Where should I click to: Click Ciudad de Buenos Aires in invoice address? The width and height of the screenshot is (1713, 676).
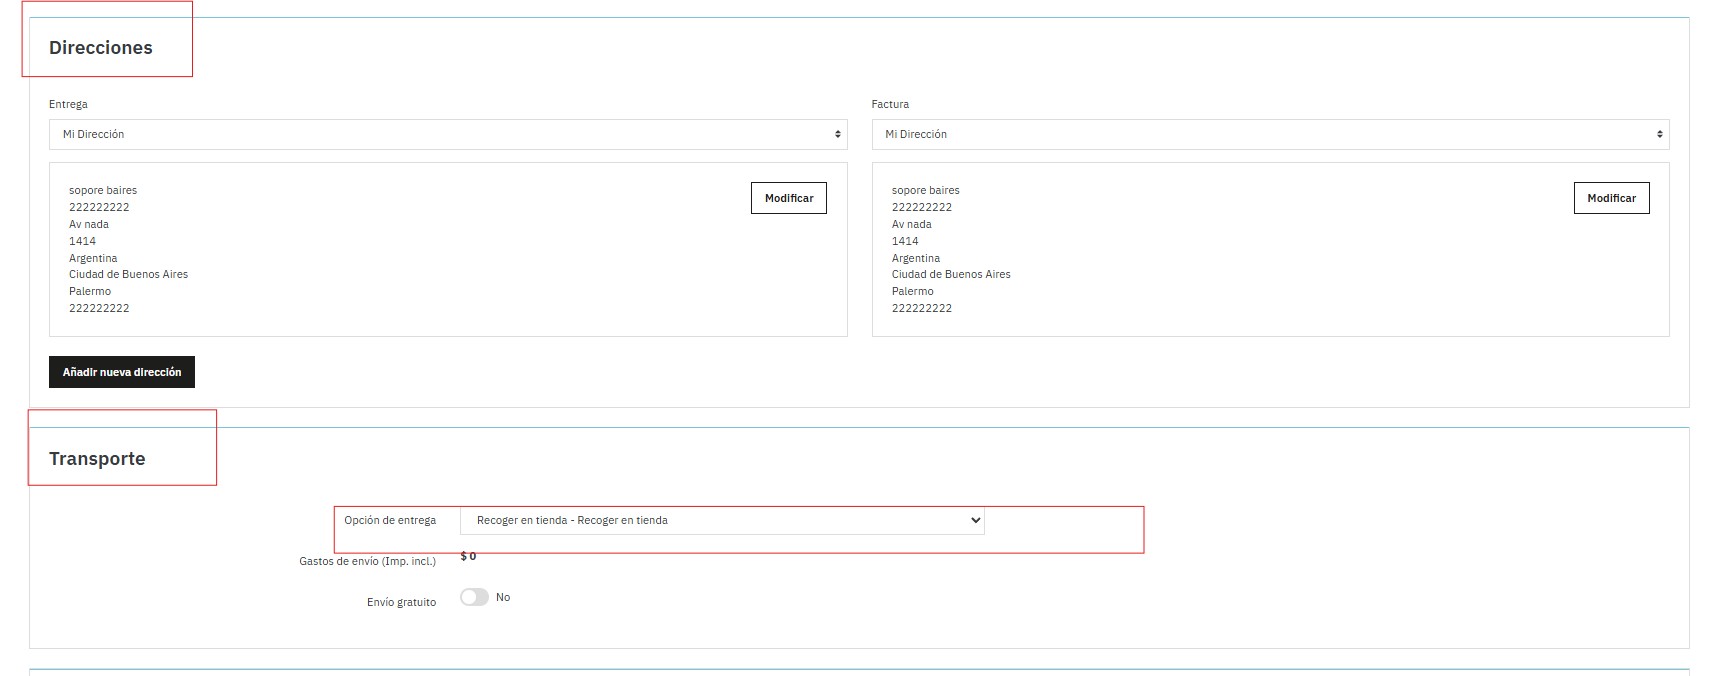[951, 274]
